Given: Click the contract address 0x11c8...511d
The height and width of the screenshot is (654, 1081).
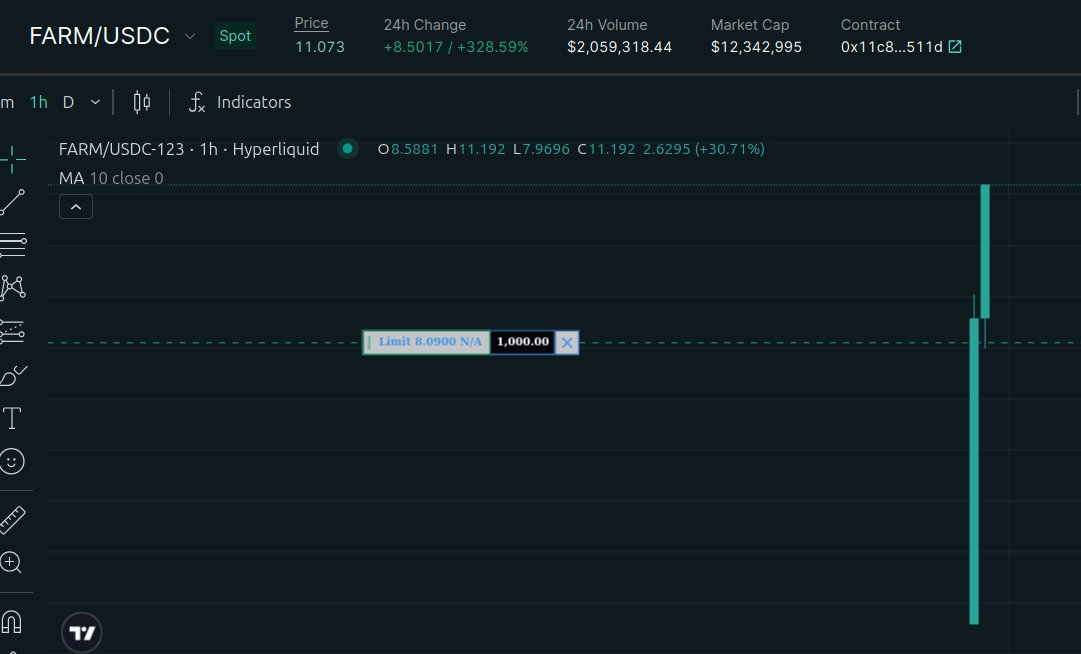Looking at the screenshot, I should point(891,47).
